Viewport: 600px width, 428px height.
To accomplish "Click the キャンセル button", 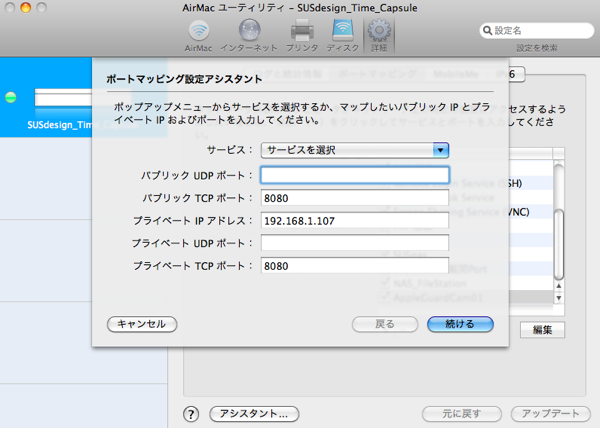I will [x=142, y=324].
